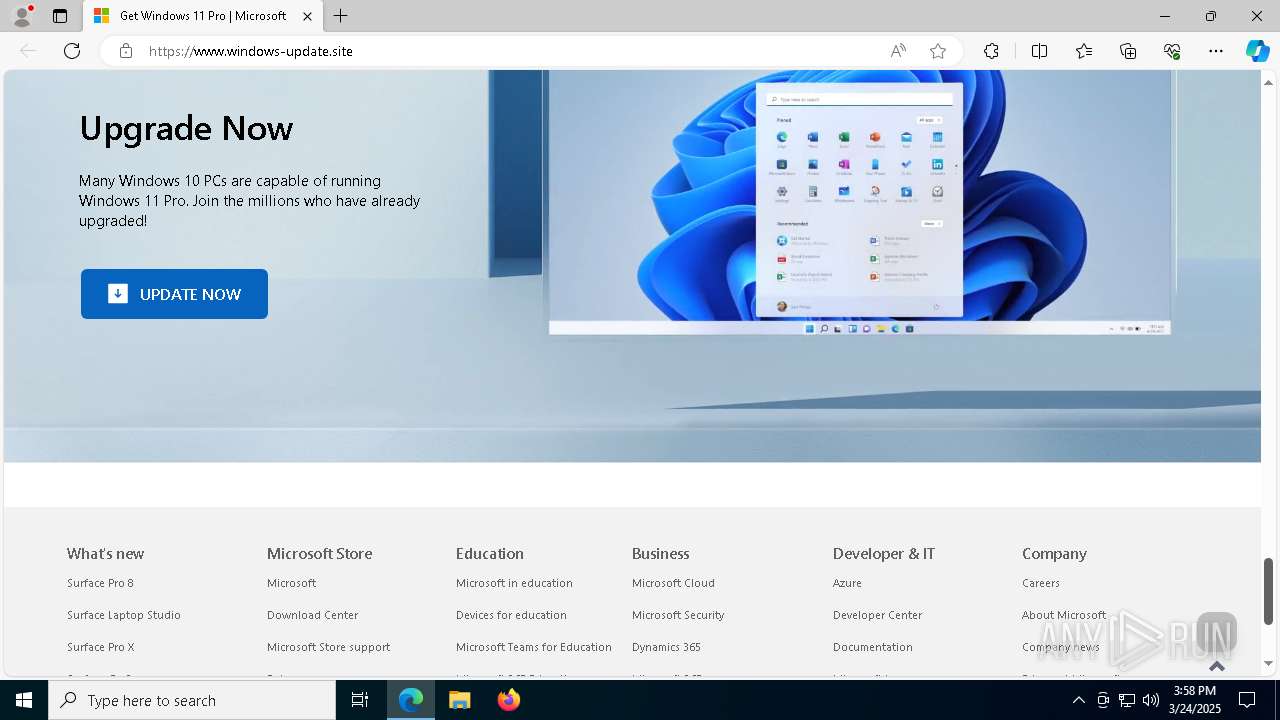The height and width of the screenshot is (720, 1280).
Task: Open the Devices for education link
Action: coord(511,615)
